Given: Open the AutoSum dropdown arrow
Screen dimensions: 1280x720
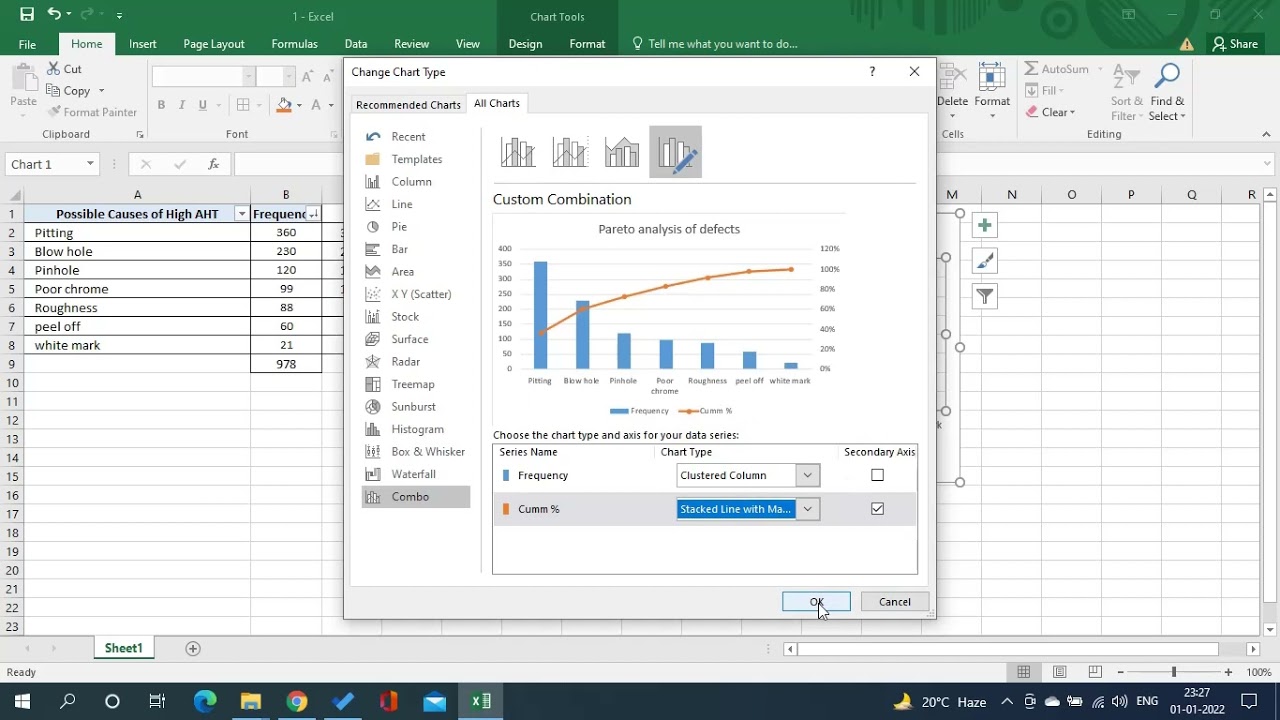Looking at the screenshot, I should 1099,69.
